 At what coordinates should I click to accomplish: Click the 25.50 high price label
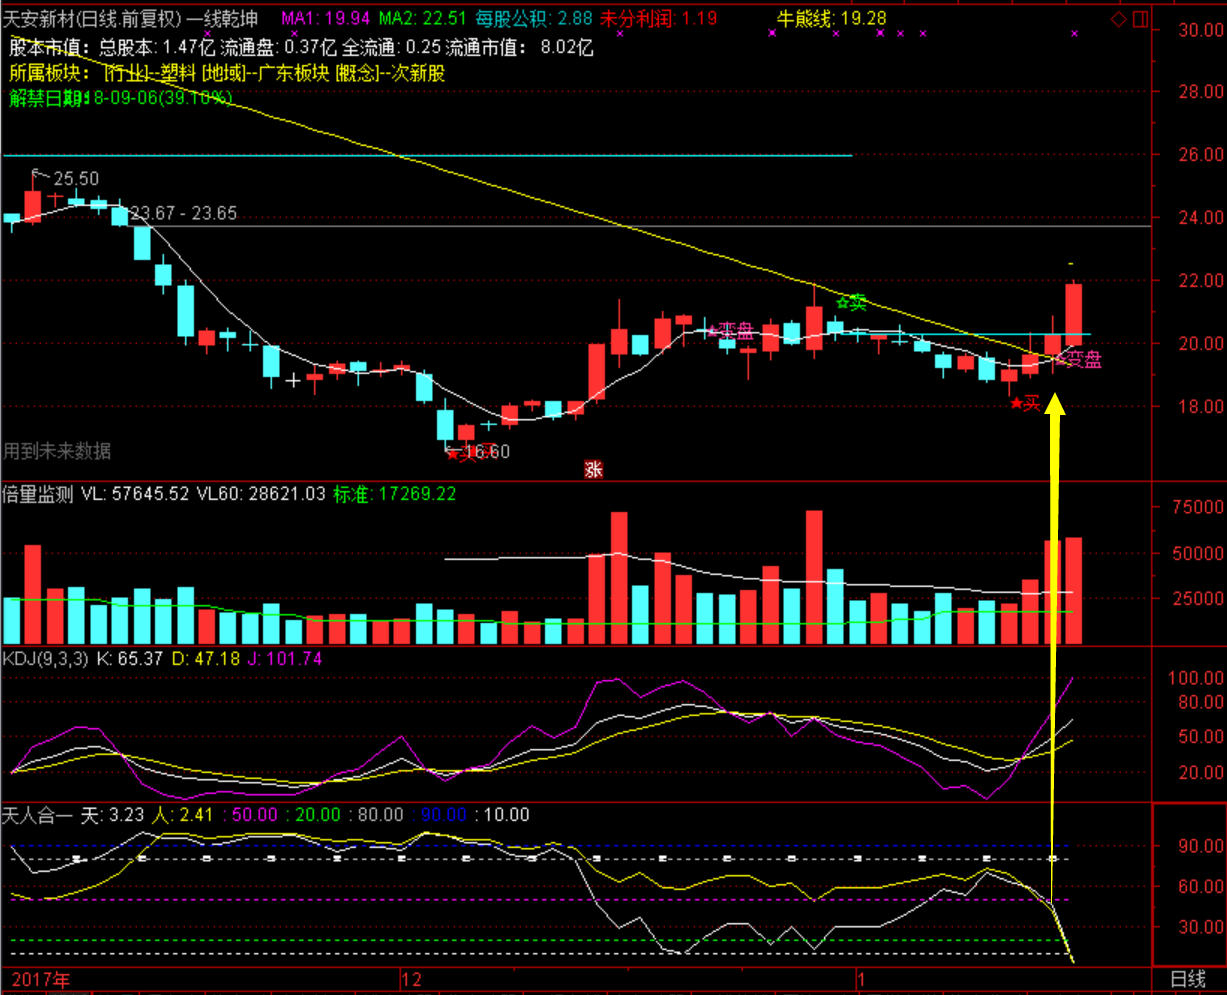[x=75, y=178]
